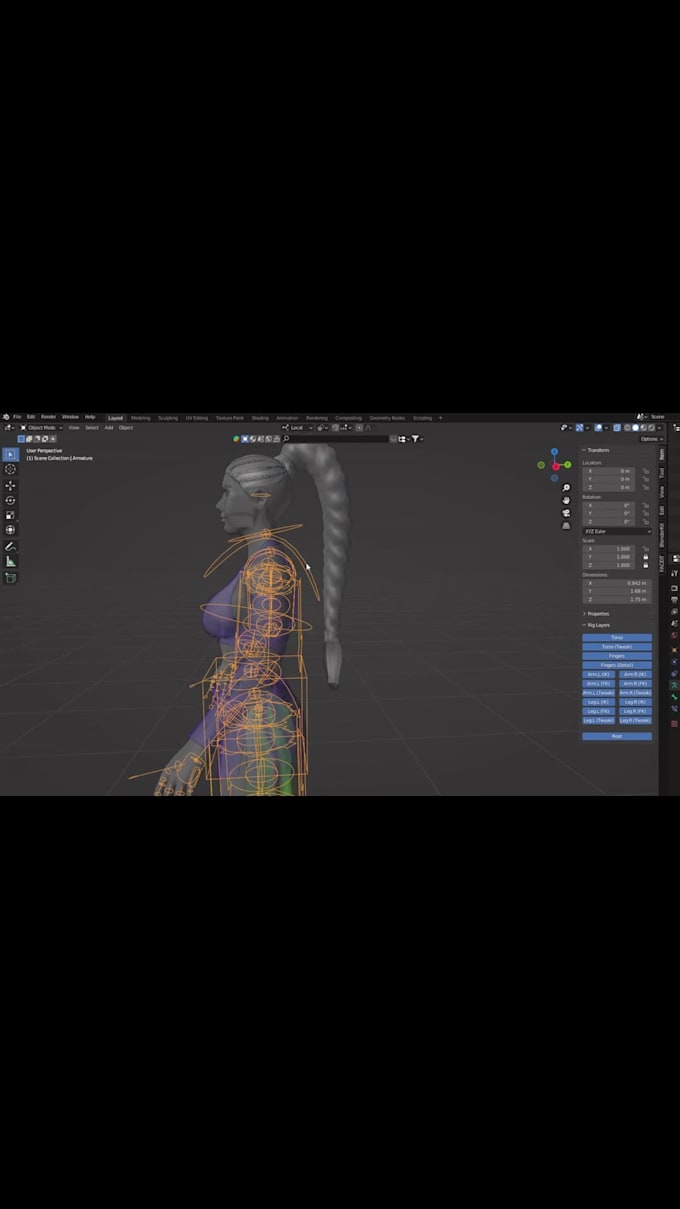Activate the Move tool

coord(11,485)
